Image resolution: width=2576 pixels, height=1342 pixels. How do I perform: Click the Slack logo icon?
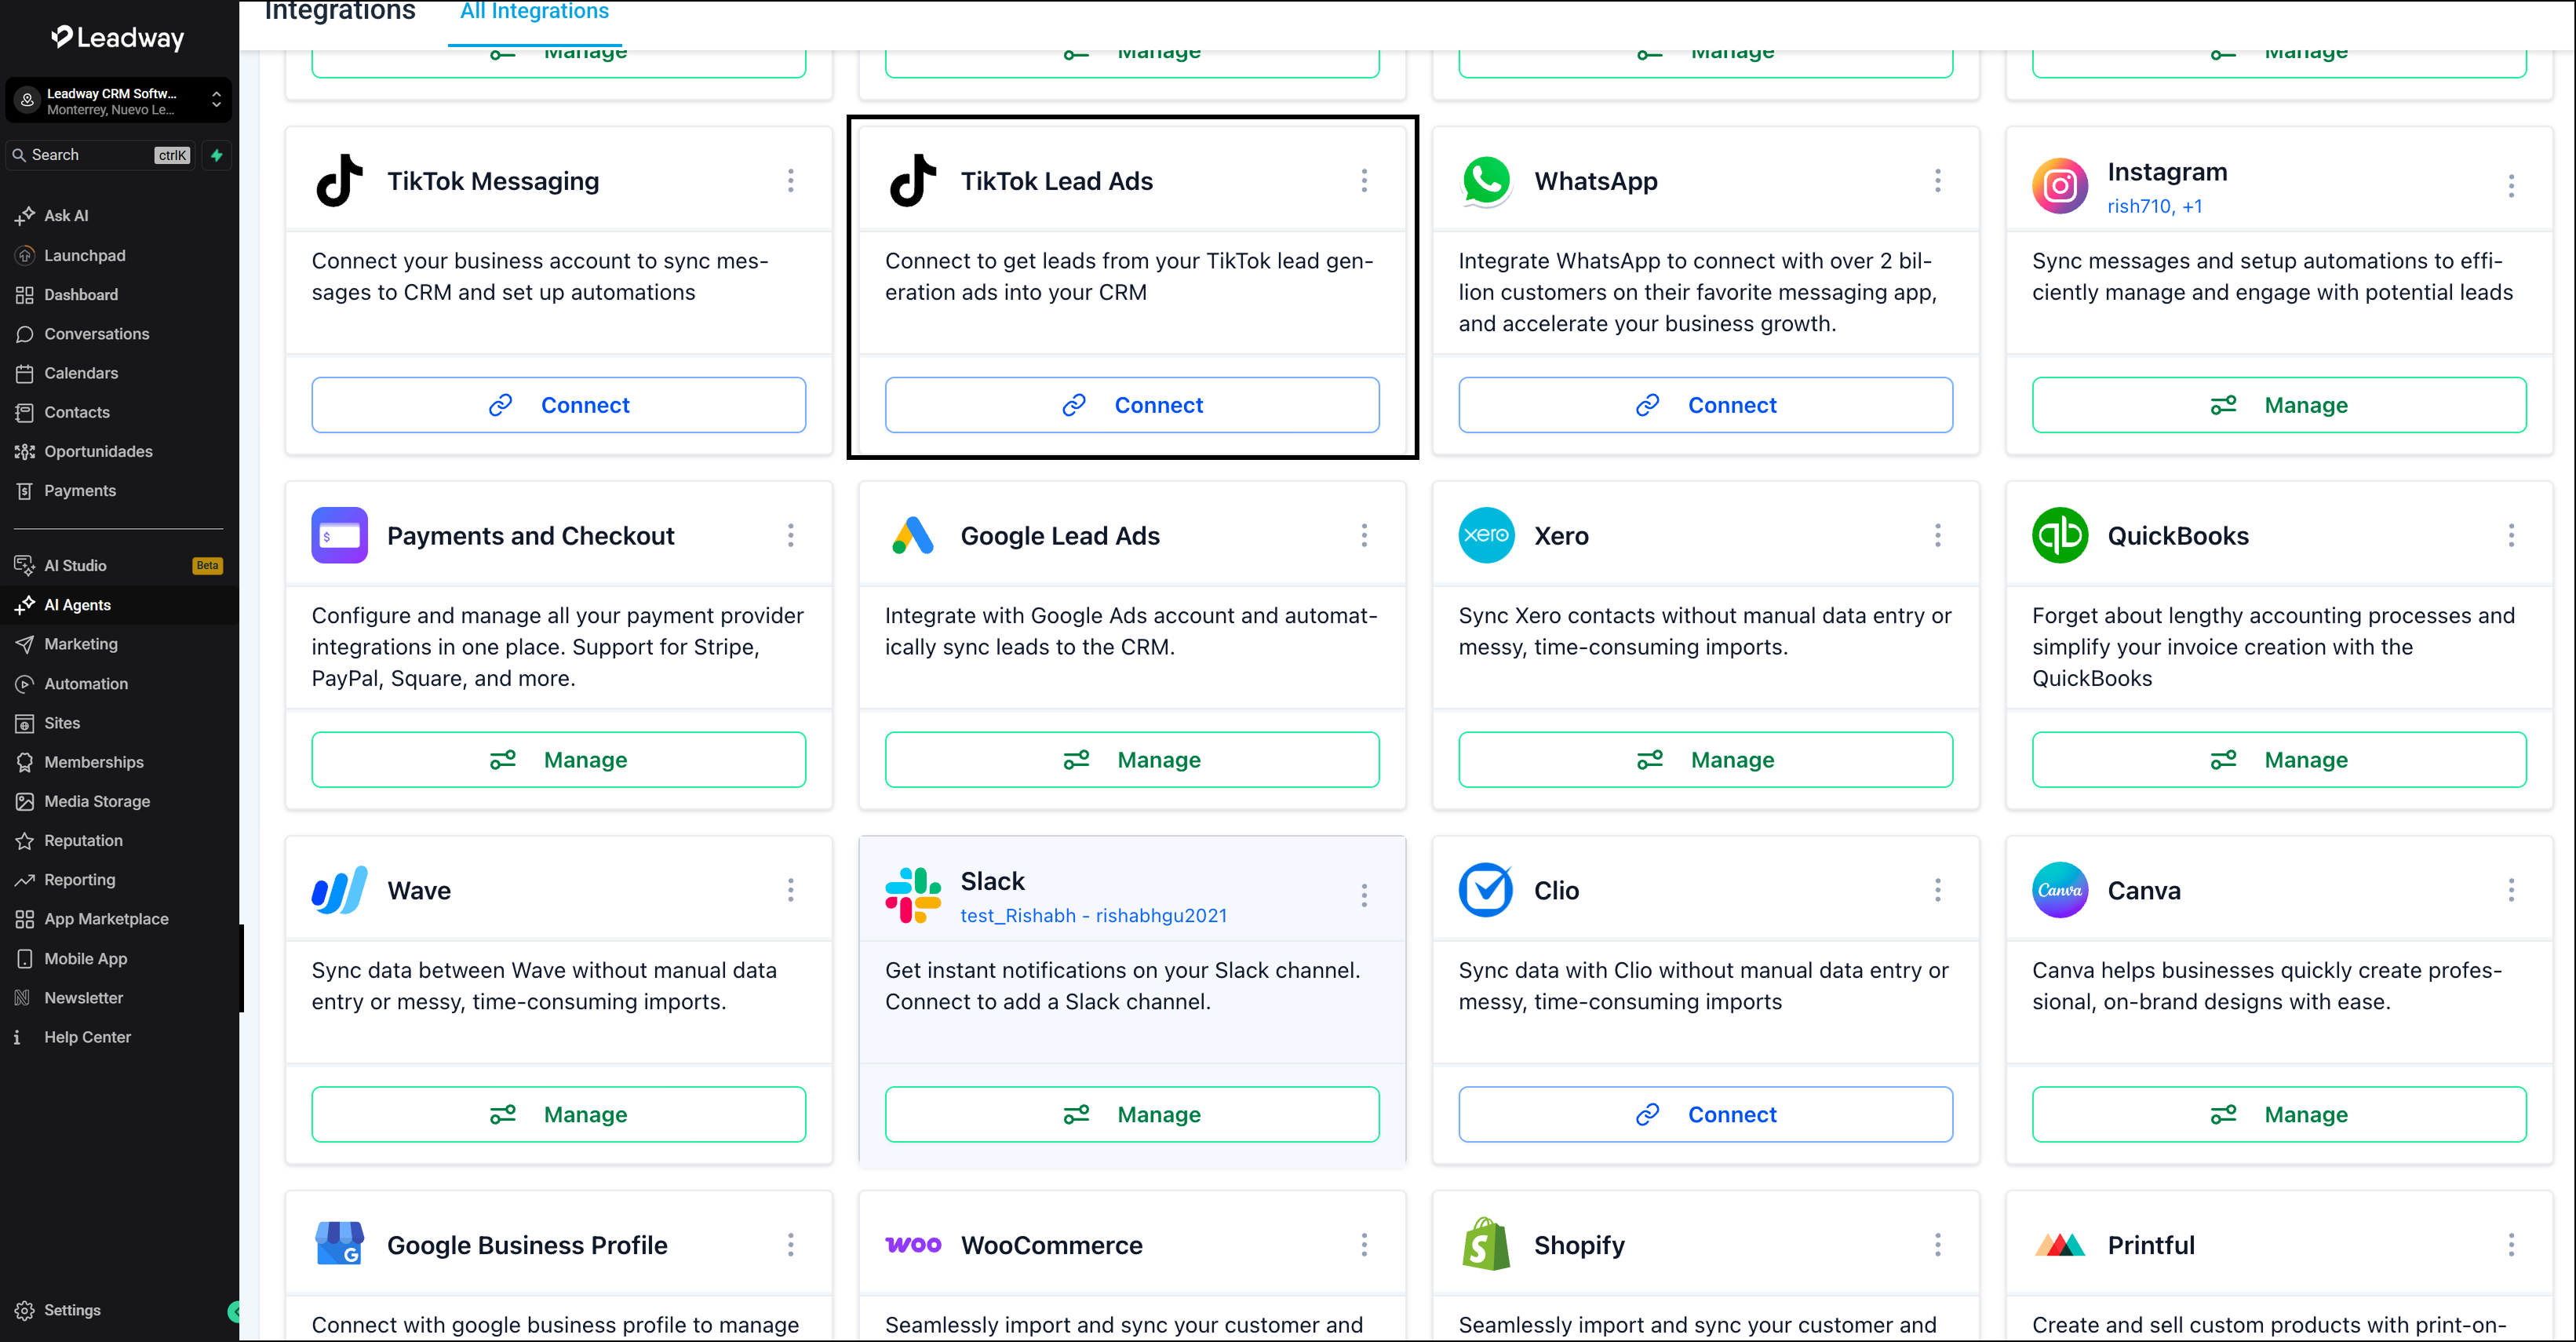[913, 896]
